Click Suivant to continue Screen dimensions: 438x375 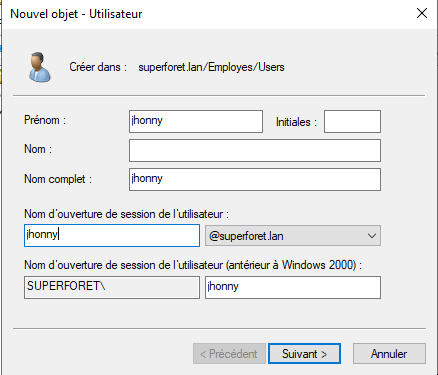[x=304, y=354]
